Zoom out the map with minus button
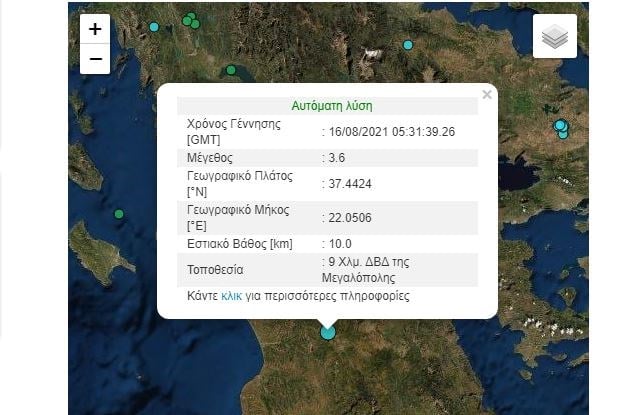 coord(95,59)
